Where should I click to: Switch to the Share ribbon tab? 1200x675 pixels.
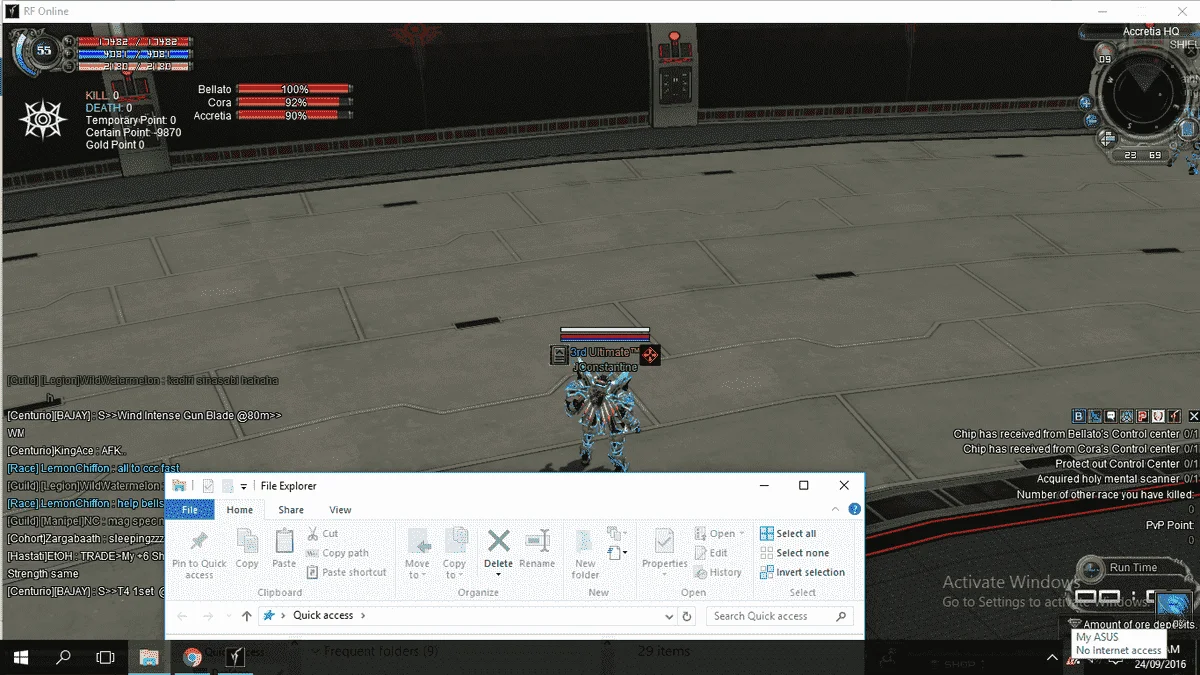[291, 510]
